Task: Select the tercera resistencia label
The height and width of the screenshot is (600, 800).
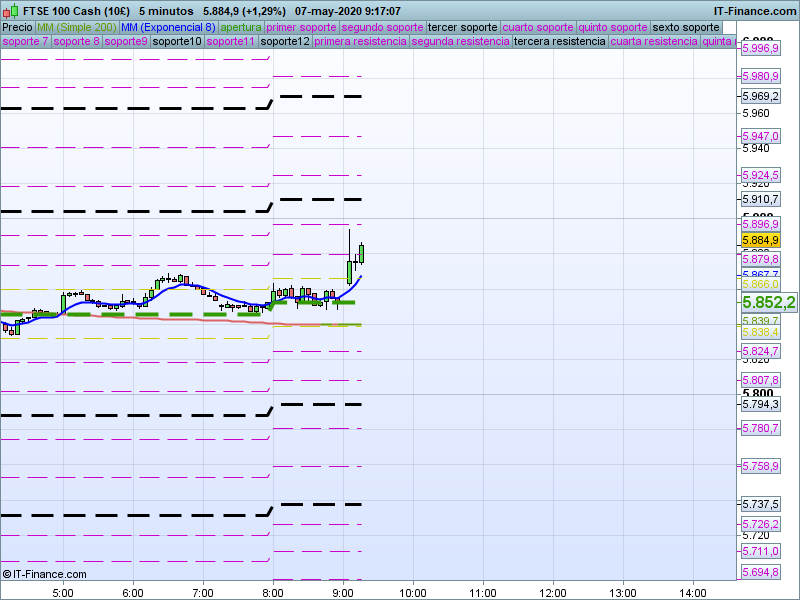Action: pyautogui.click(x=558, y=42)
